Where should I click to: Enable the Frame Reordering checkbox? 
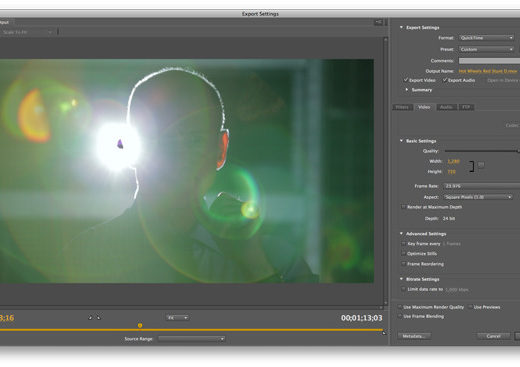(x=403, y=264)
